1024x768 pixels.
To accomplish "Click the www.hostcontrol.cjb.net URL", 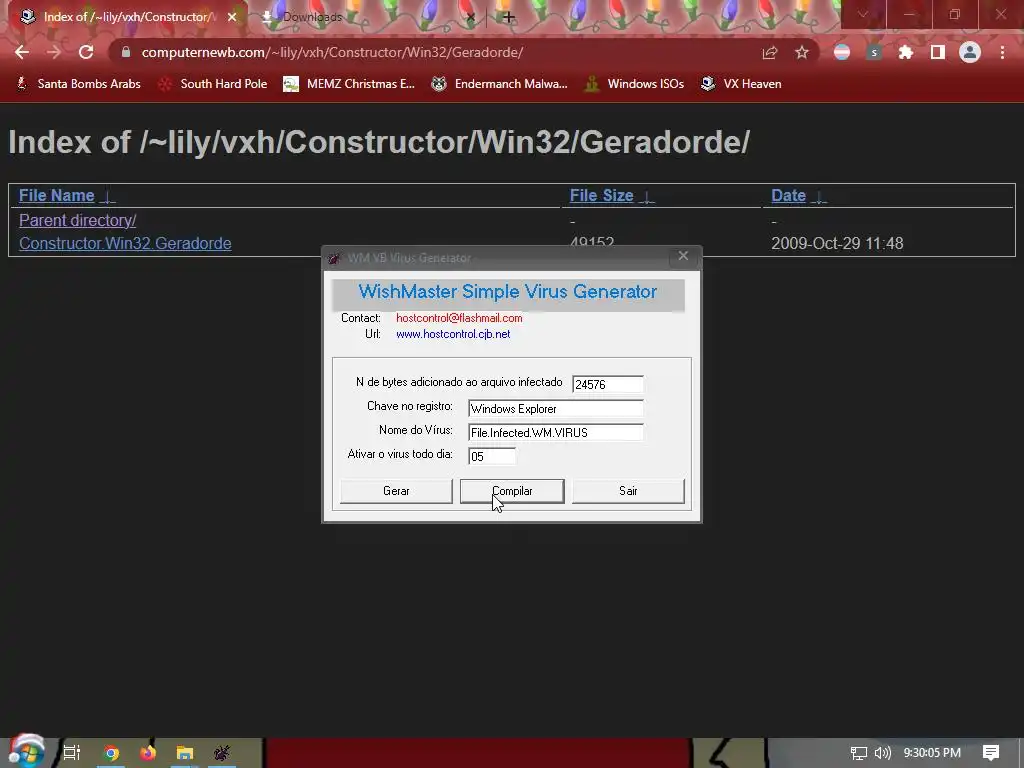I will coord(453,334).
